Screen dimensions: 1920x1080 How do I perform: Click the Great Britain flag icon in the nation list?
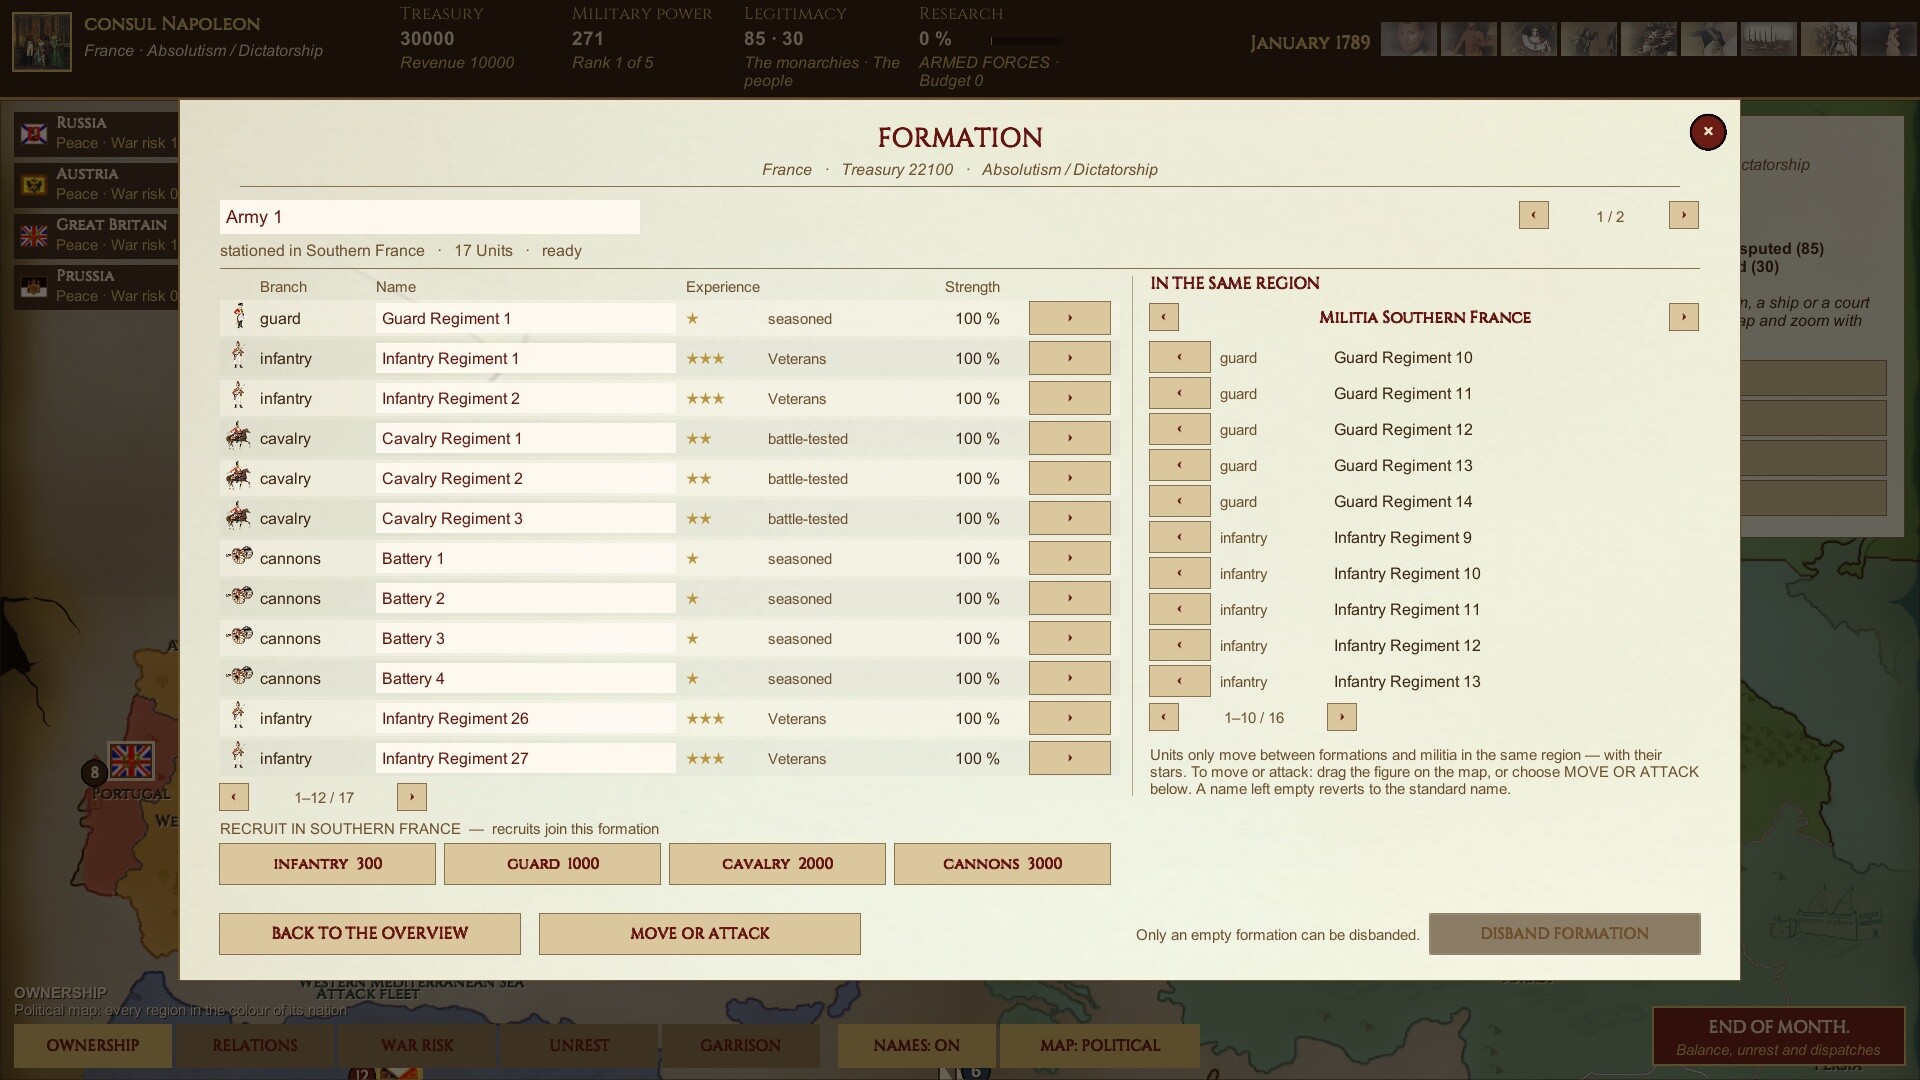click(35, 235)
